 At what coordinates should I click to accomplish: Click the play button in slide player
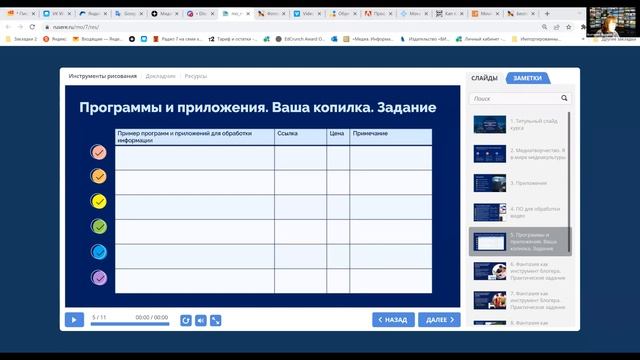(x=74, y=320)
